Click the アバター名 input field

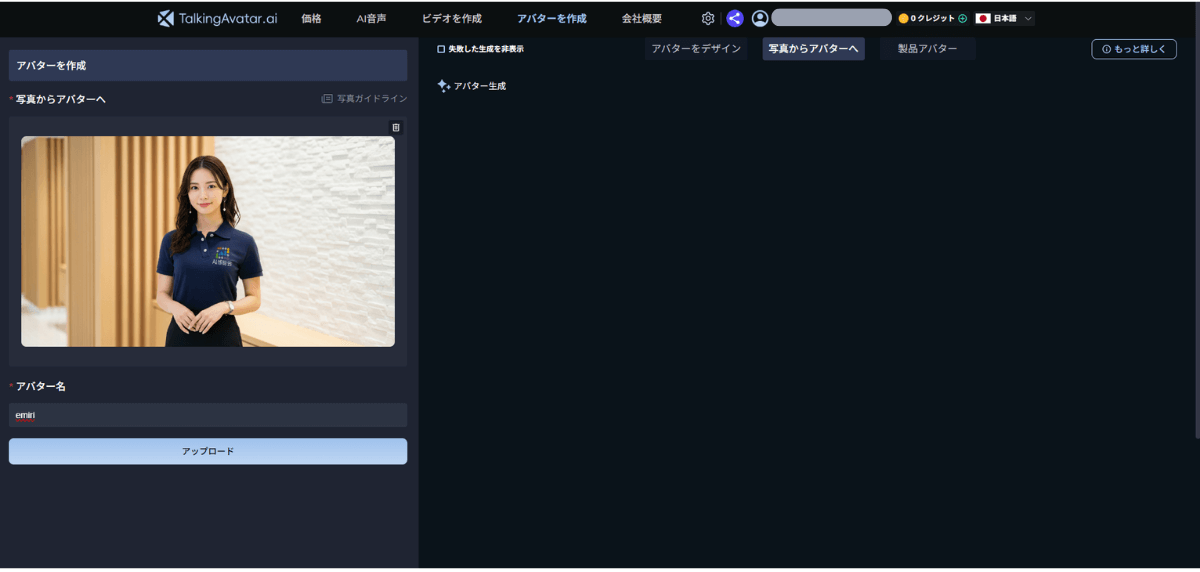[208, 415]
